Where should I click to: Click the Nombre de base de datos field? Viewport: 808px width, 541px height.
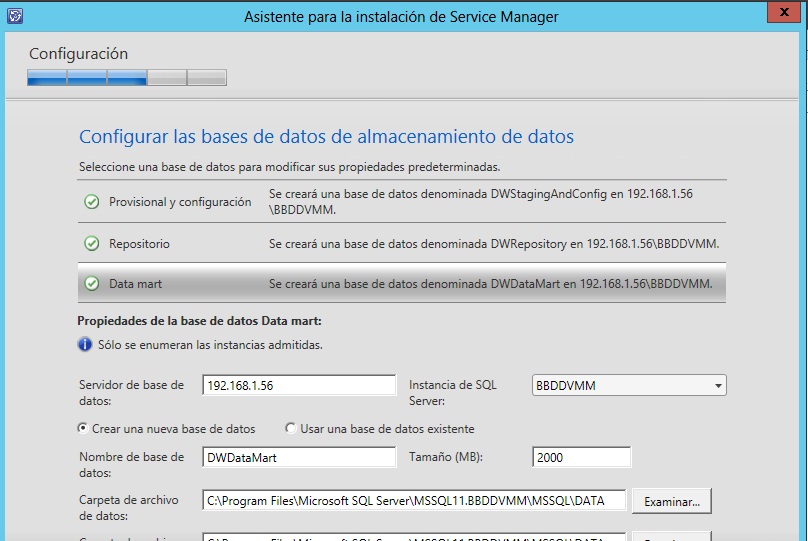coord(299,457)
